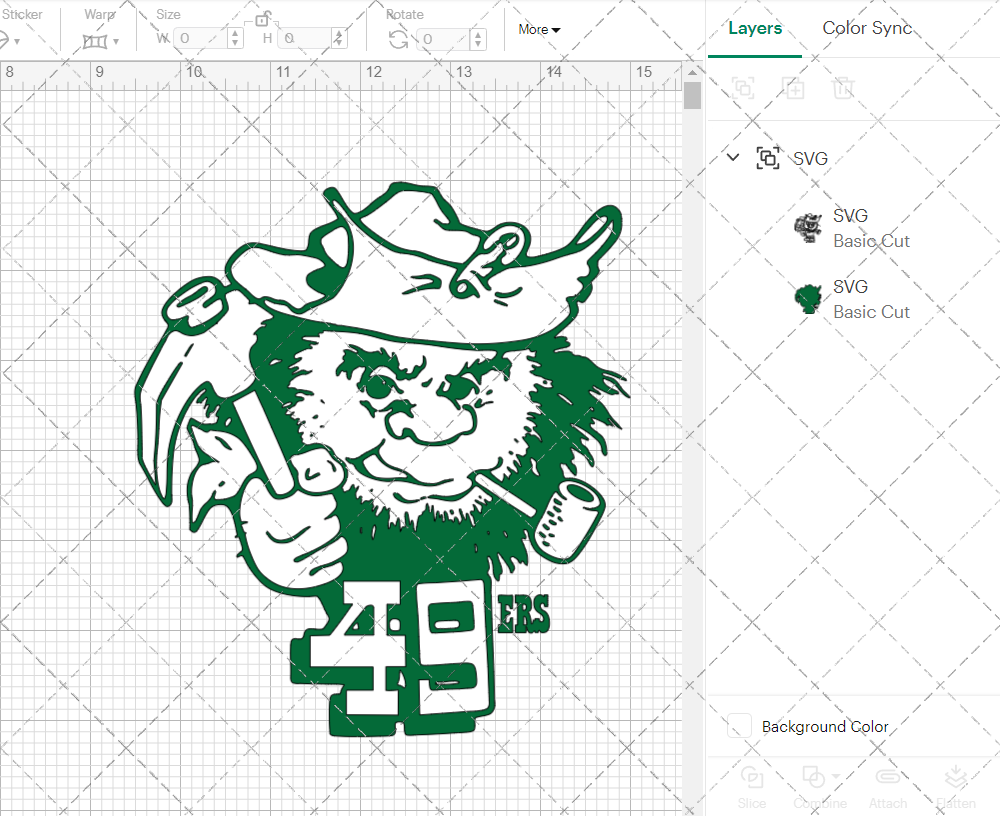The image size is (1000, 816).
Task: Switch to the Color Sync tab
Action: (x=867, y=28)
